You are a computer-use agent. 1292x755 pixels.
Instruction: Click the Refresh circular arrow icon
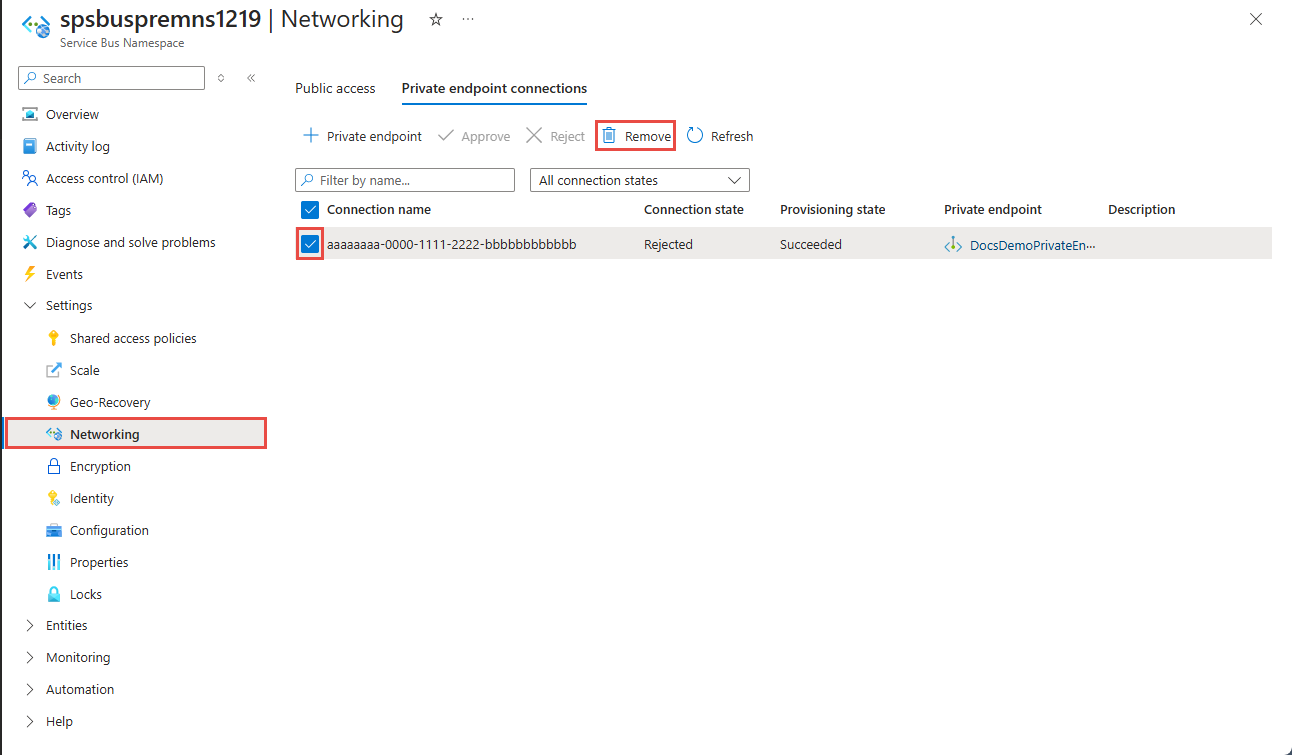(x=695, y=135)
